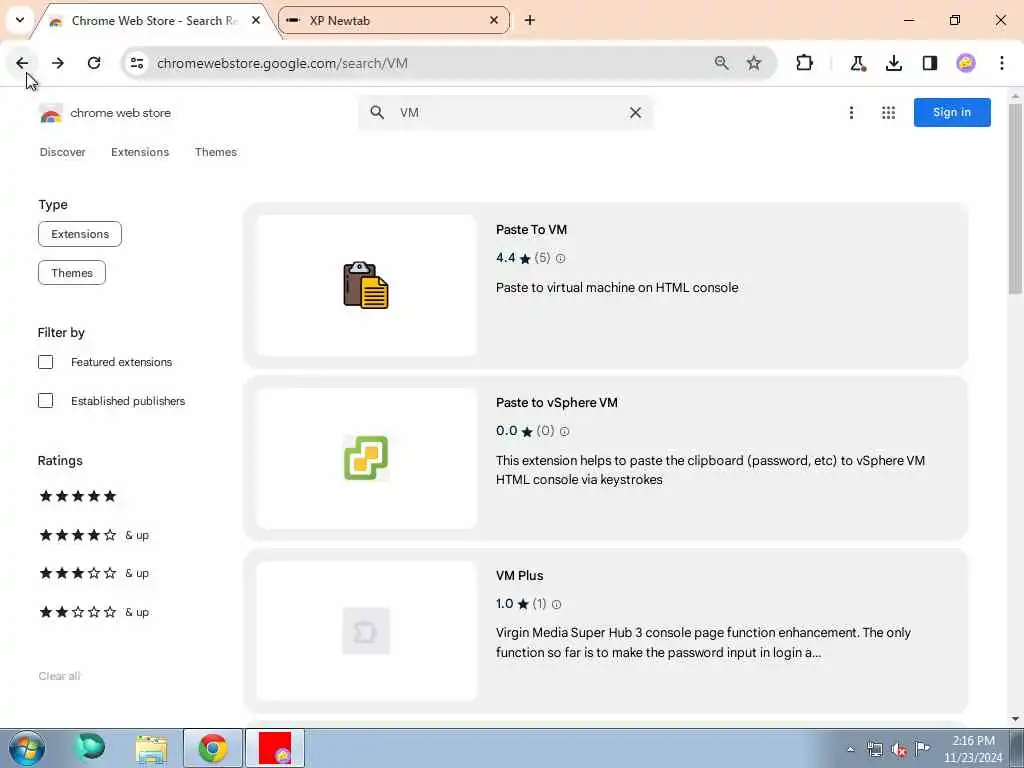Click the info icon beside Paste To VM rating
Screen dimensions: 1024x768
pyautogui.click(x=560, y=259)
